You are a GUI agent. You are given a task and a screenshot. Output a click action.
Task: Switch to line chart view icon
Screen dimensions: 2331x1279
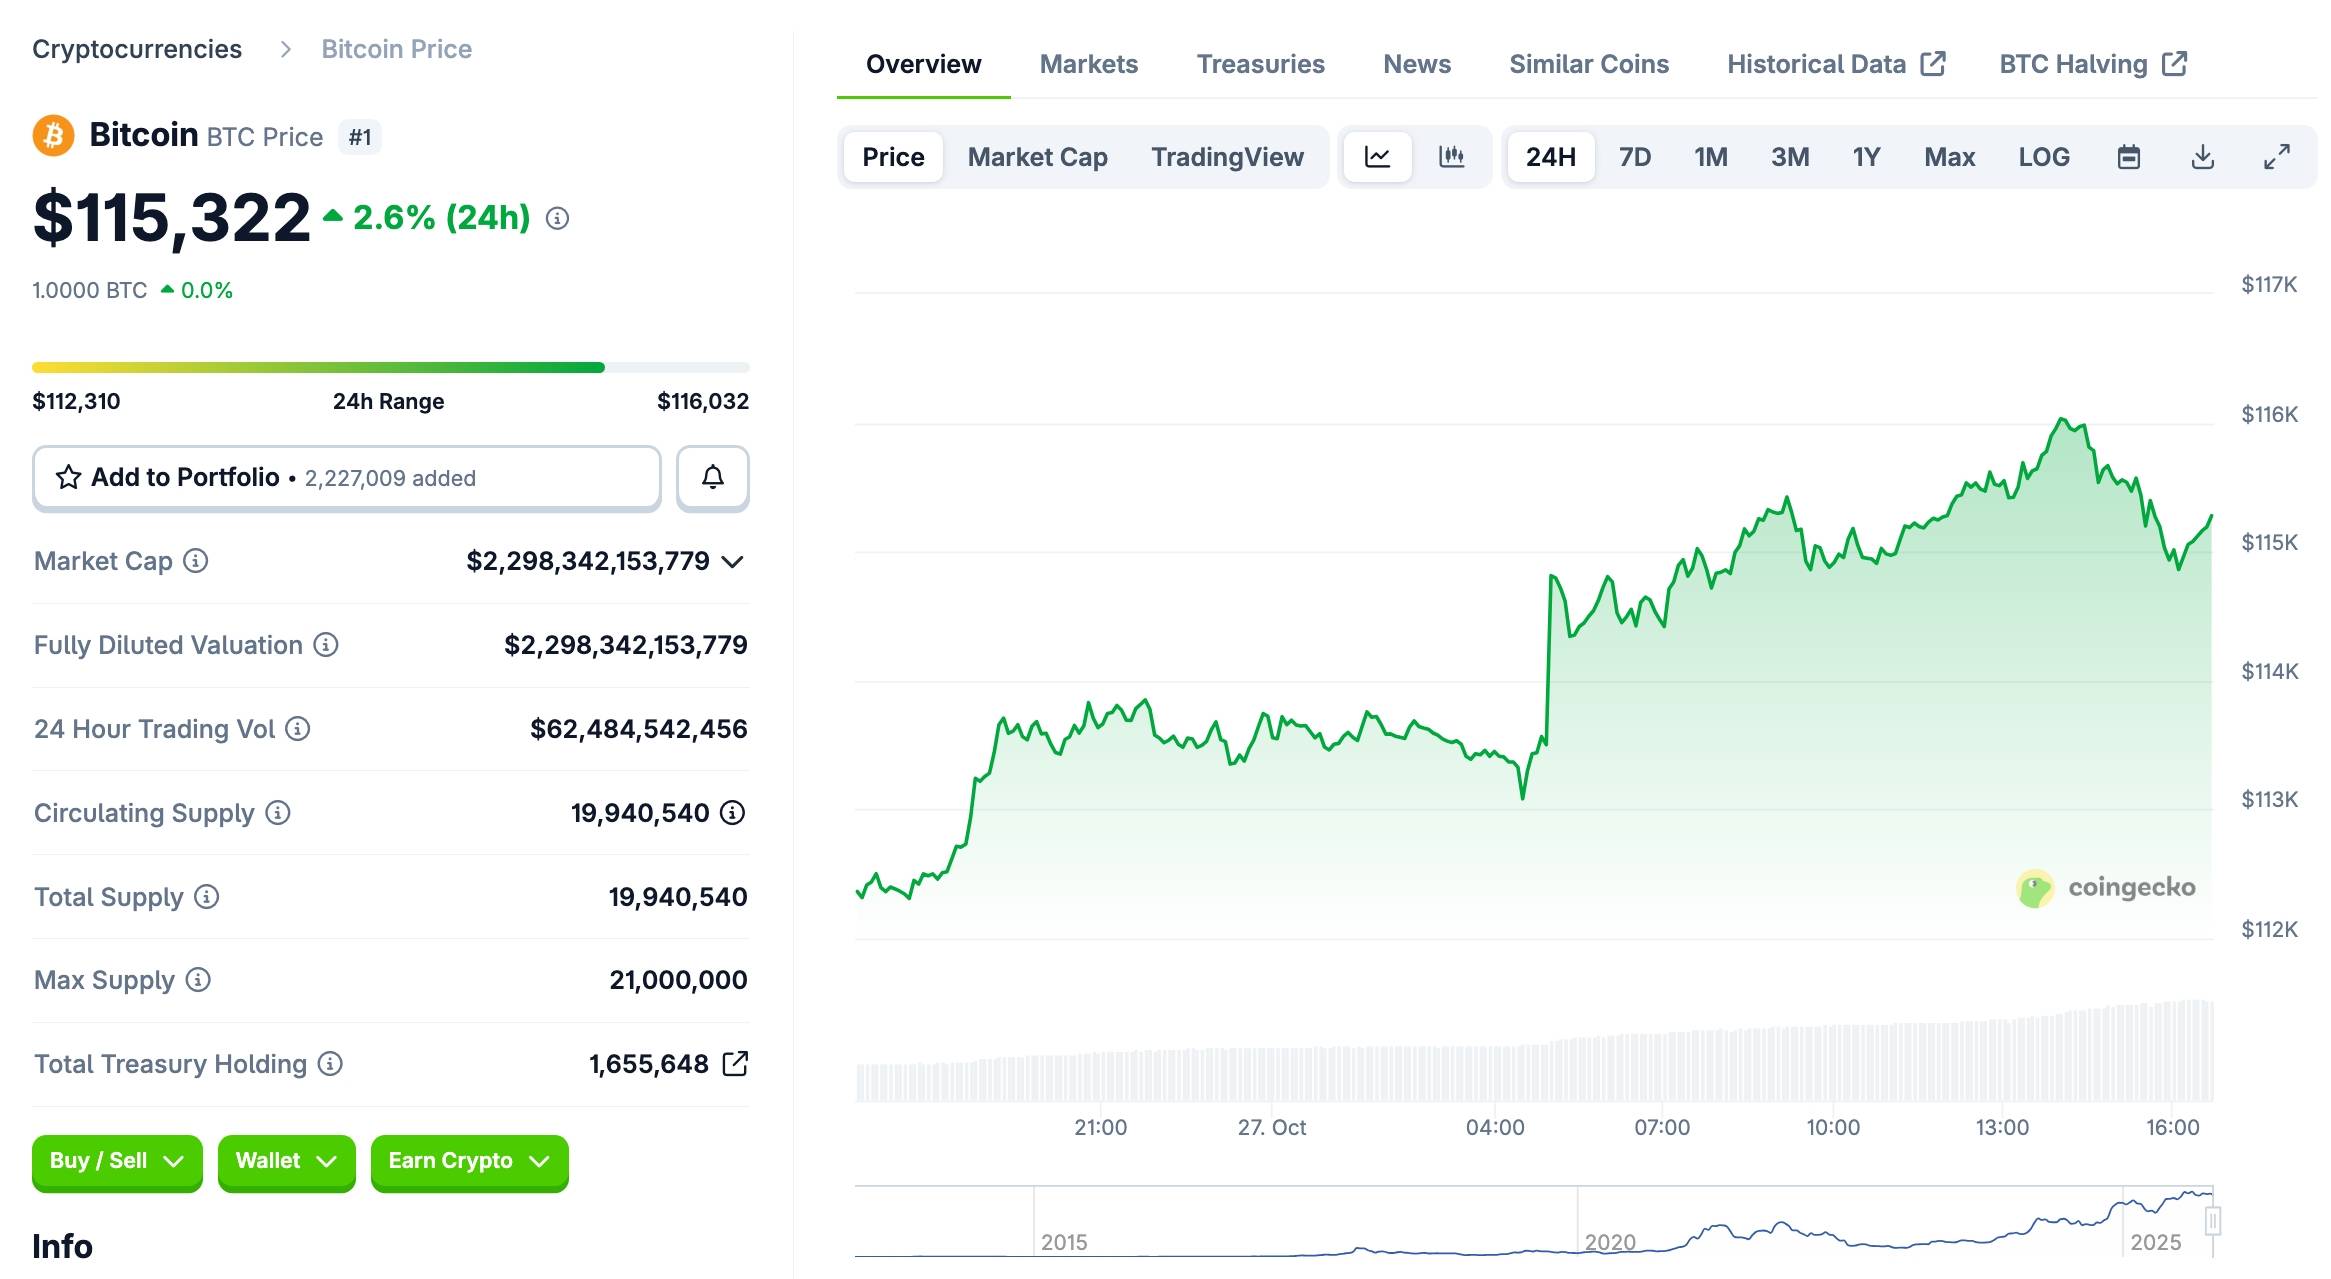tap(1377, 157)
